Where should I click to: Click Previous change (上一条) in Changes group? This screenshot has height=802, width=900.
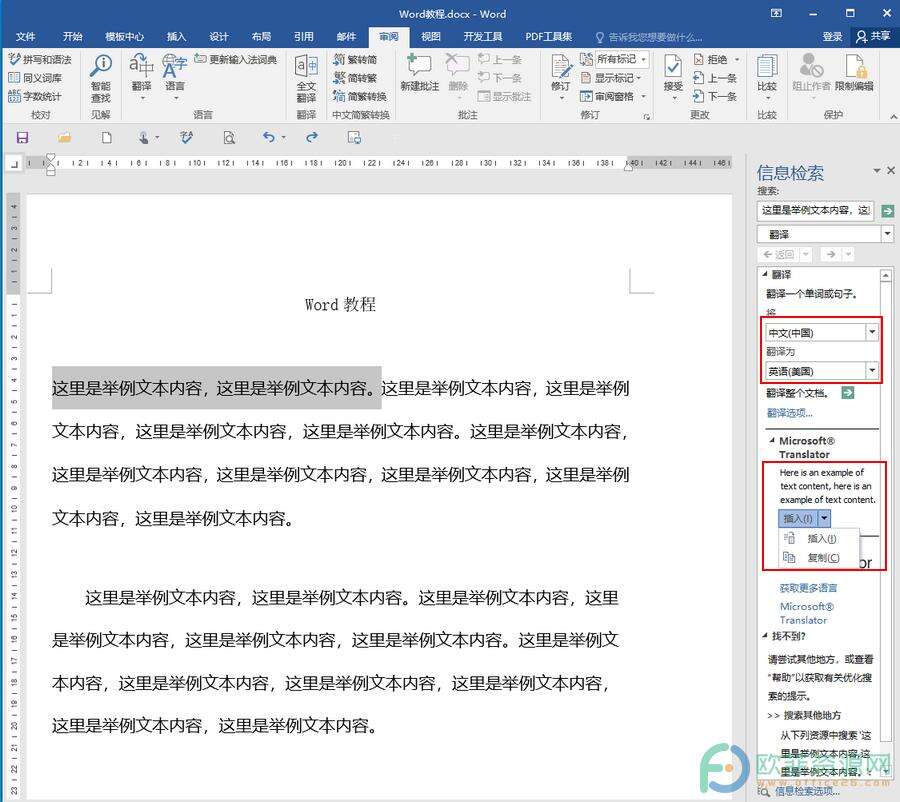coord(715,78)
